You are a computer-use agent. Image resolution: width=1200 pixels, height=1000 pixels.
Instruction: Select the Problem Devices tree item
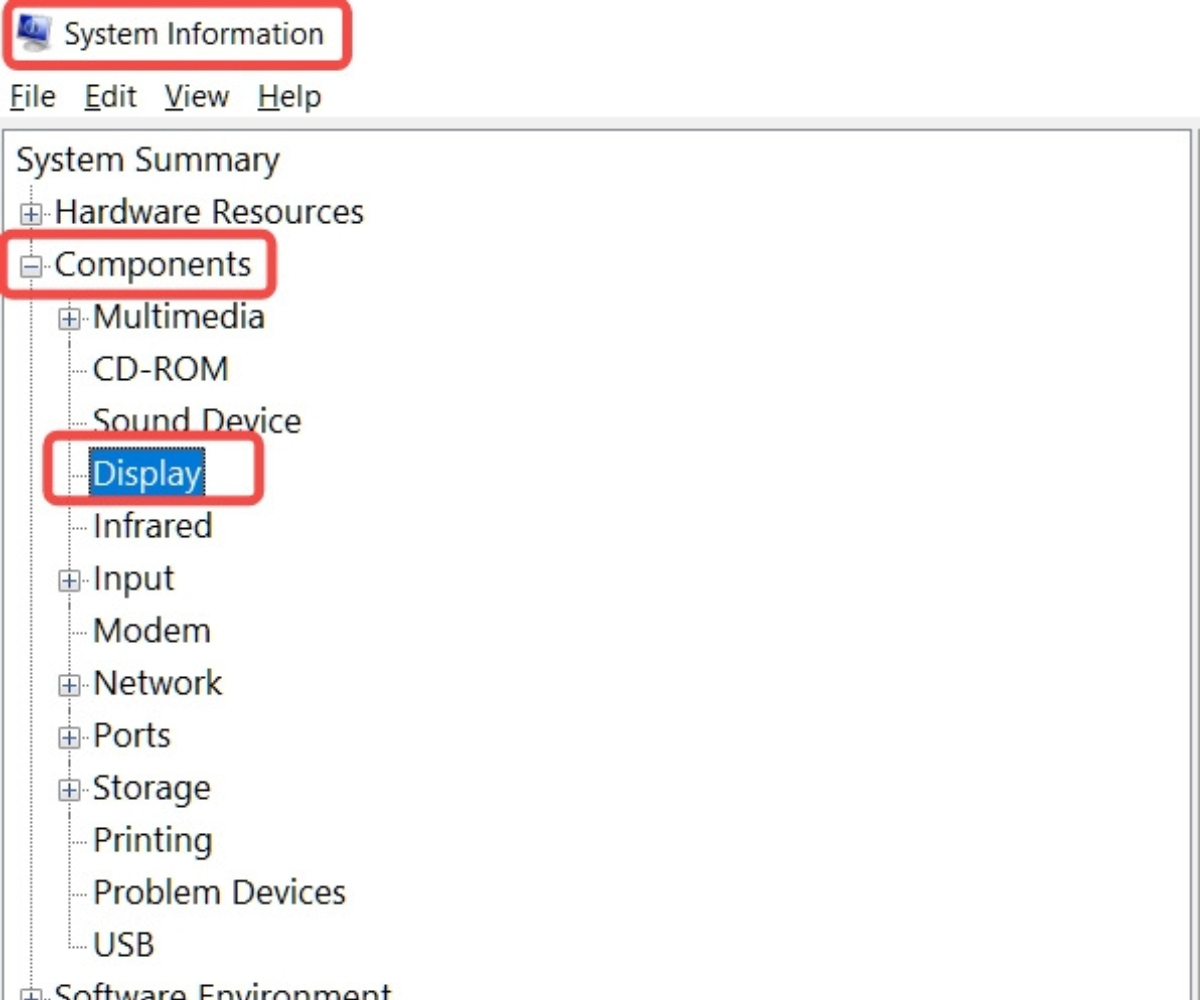pyautogui.click(x=220, y=892)
